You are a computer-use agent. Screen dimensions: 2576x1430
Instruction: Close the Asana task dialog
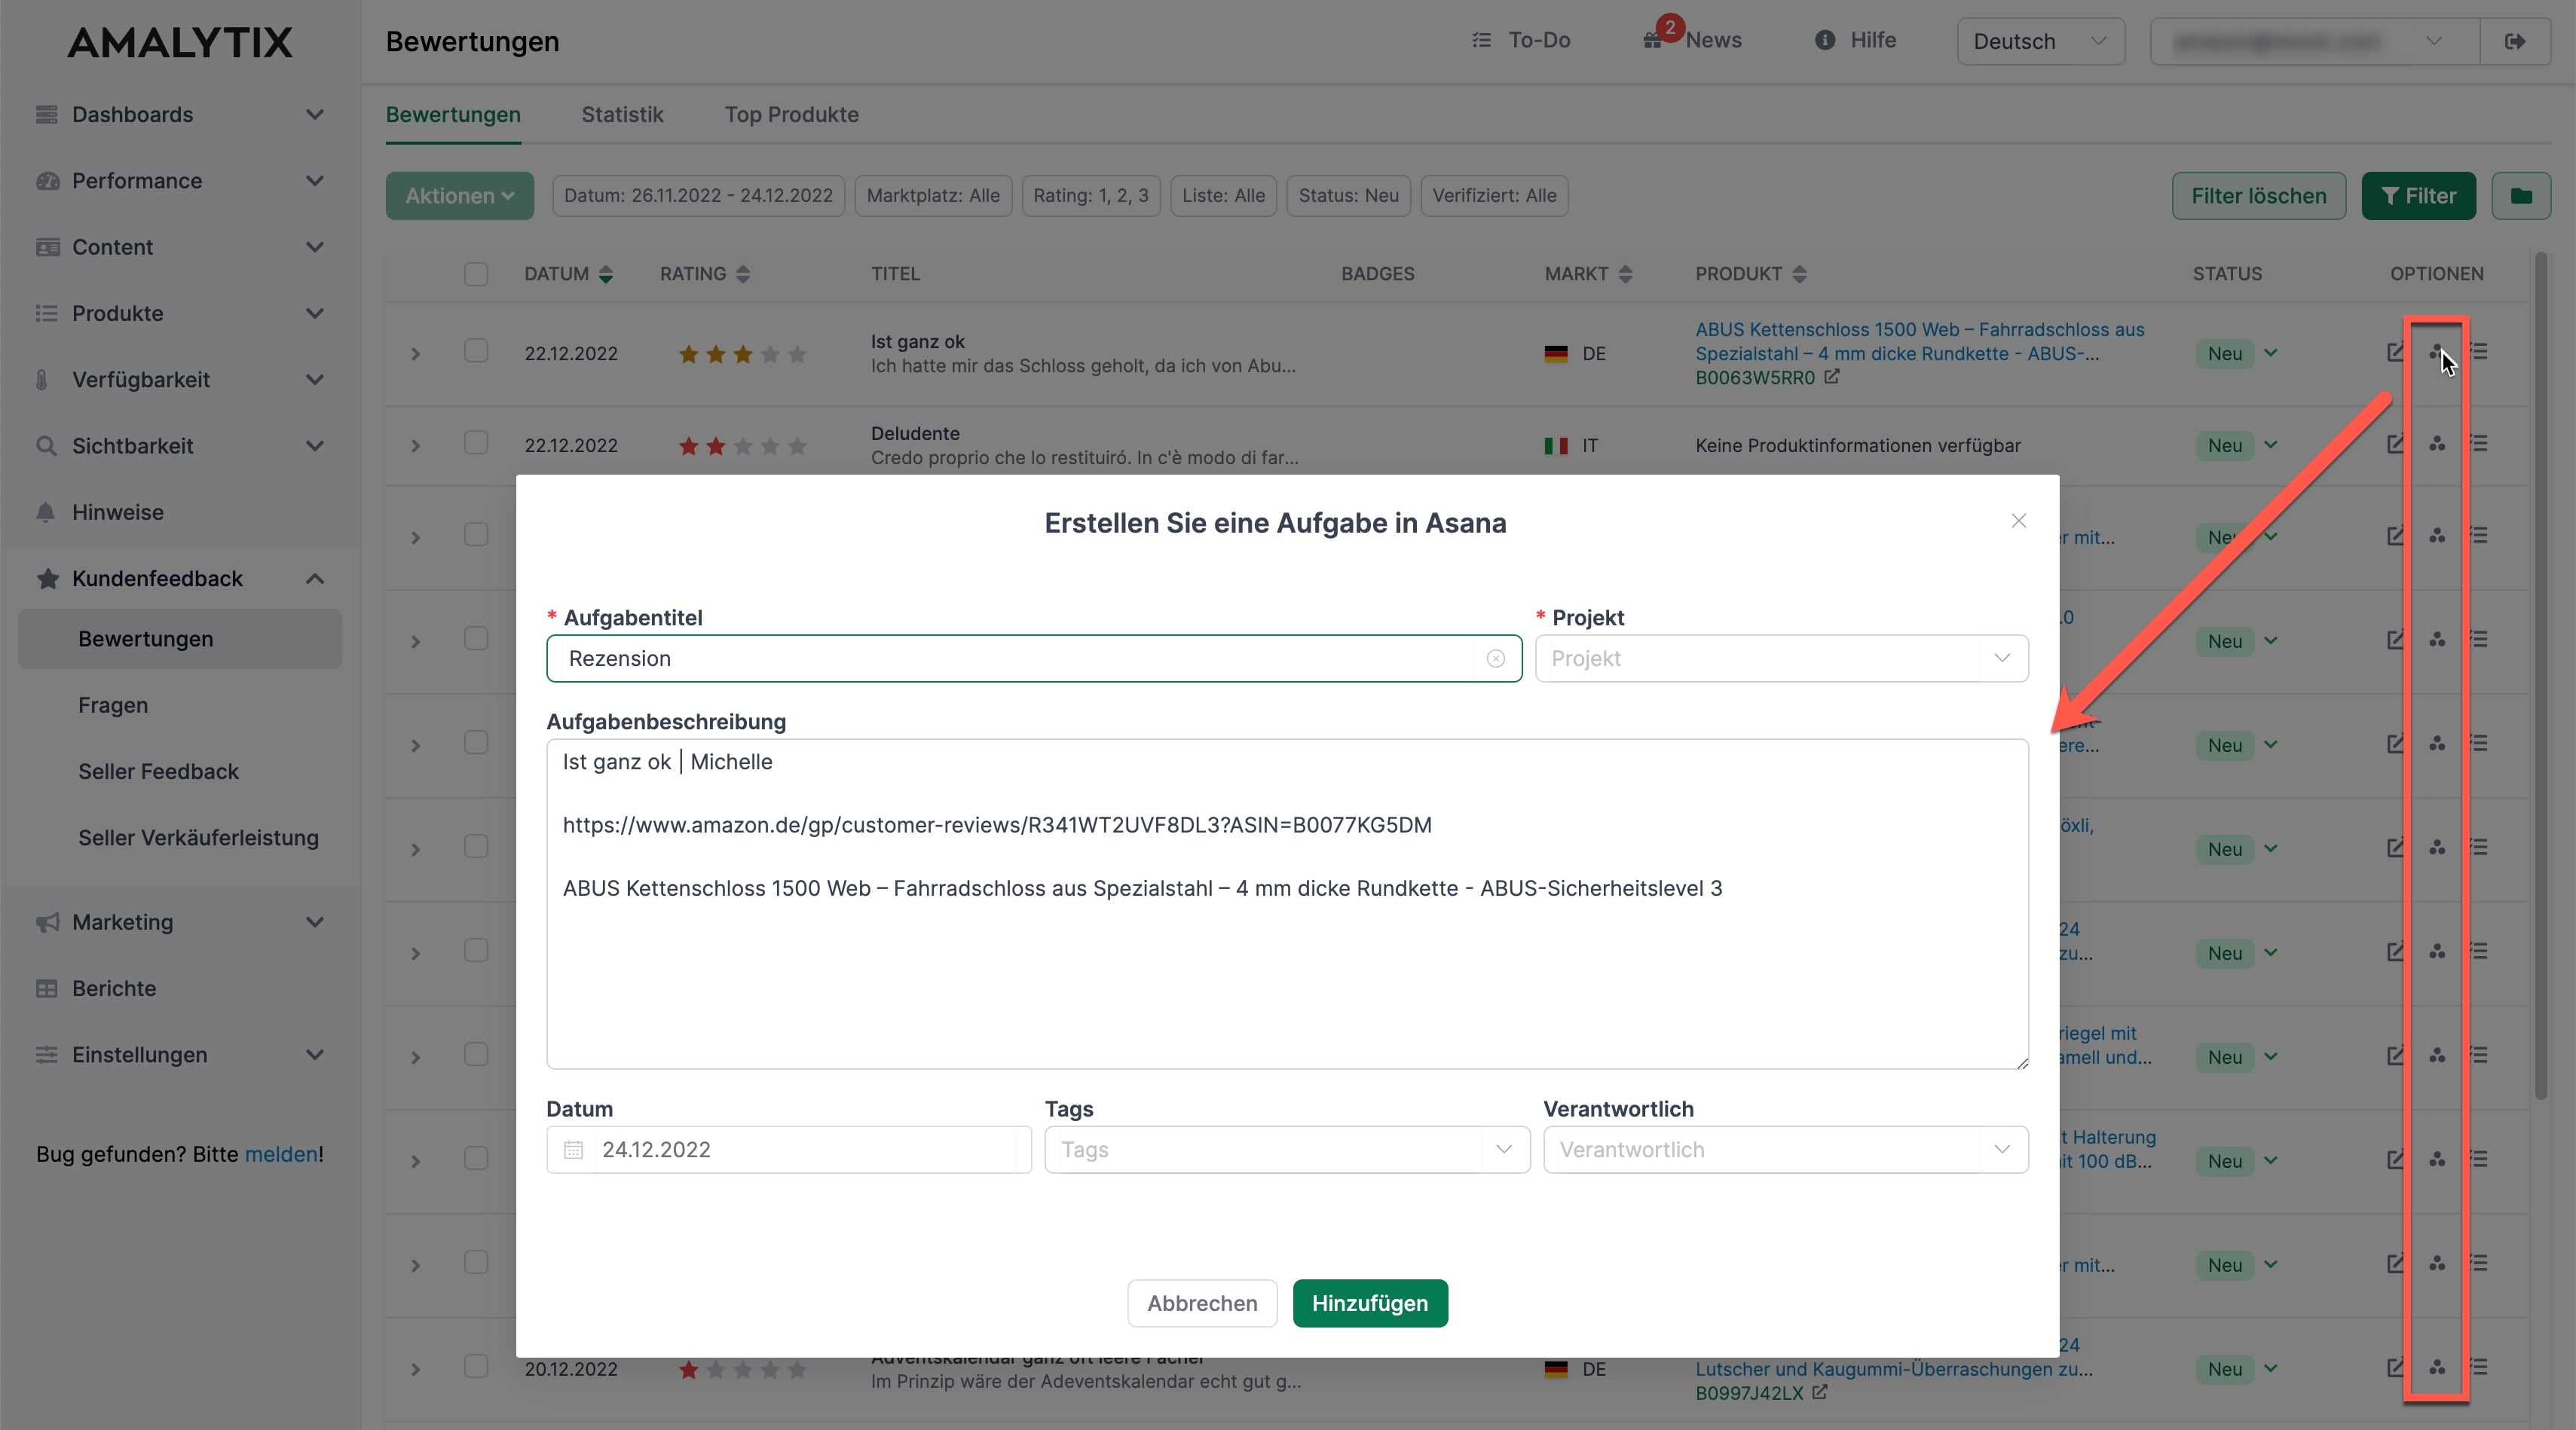pyautogui.click(x=2018, y=521)
